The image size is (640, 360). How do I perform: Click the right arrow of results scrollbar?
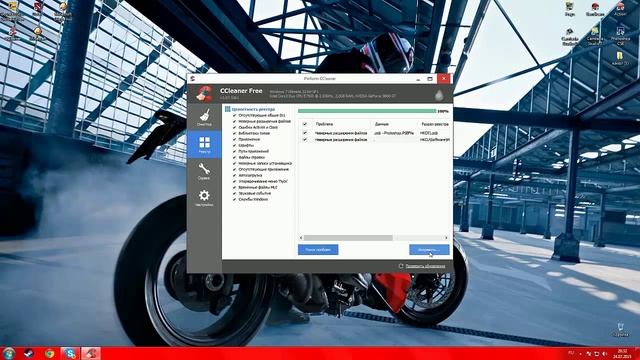(446, 238)
